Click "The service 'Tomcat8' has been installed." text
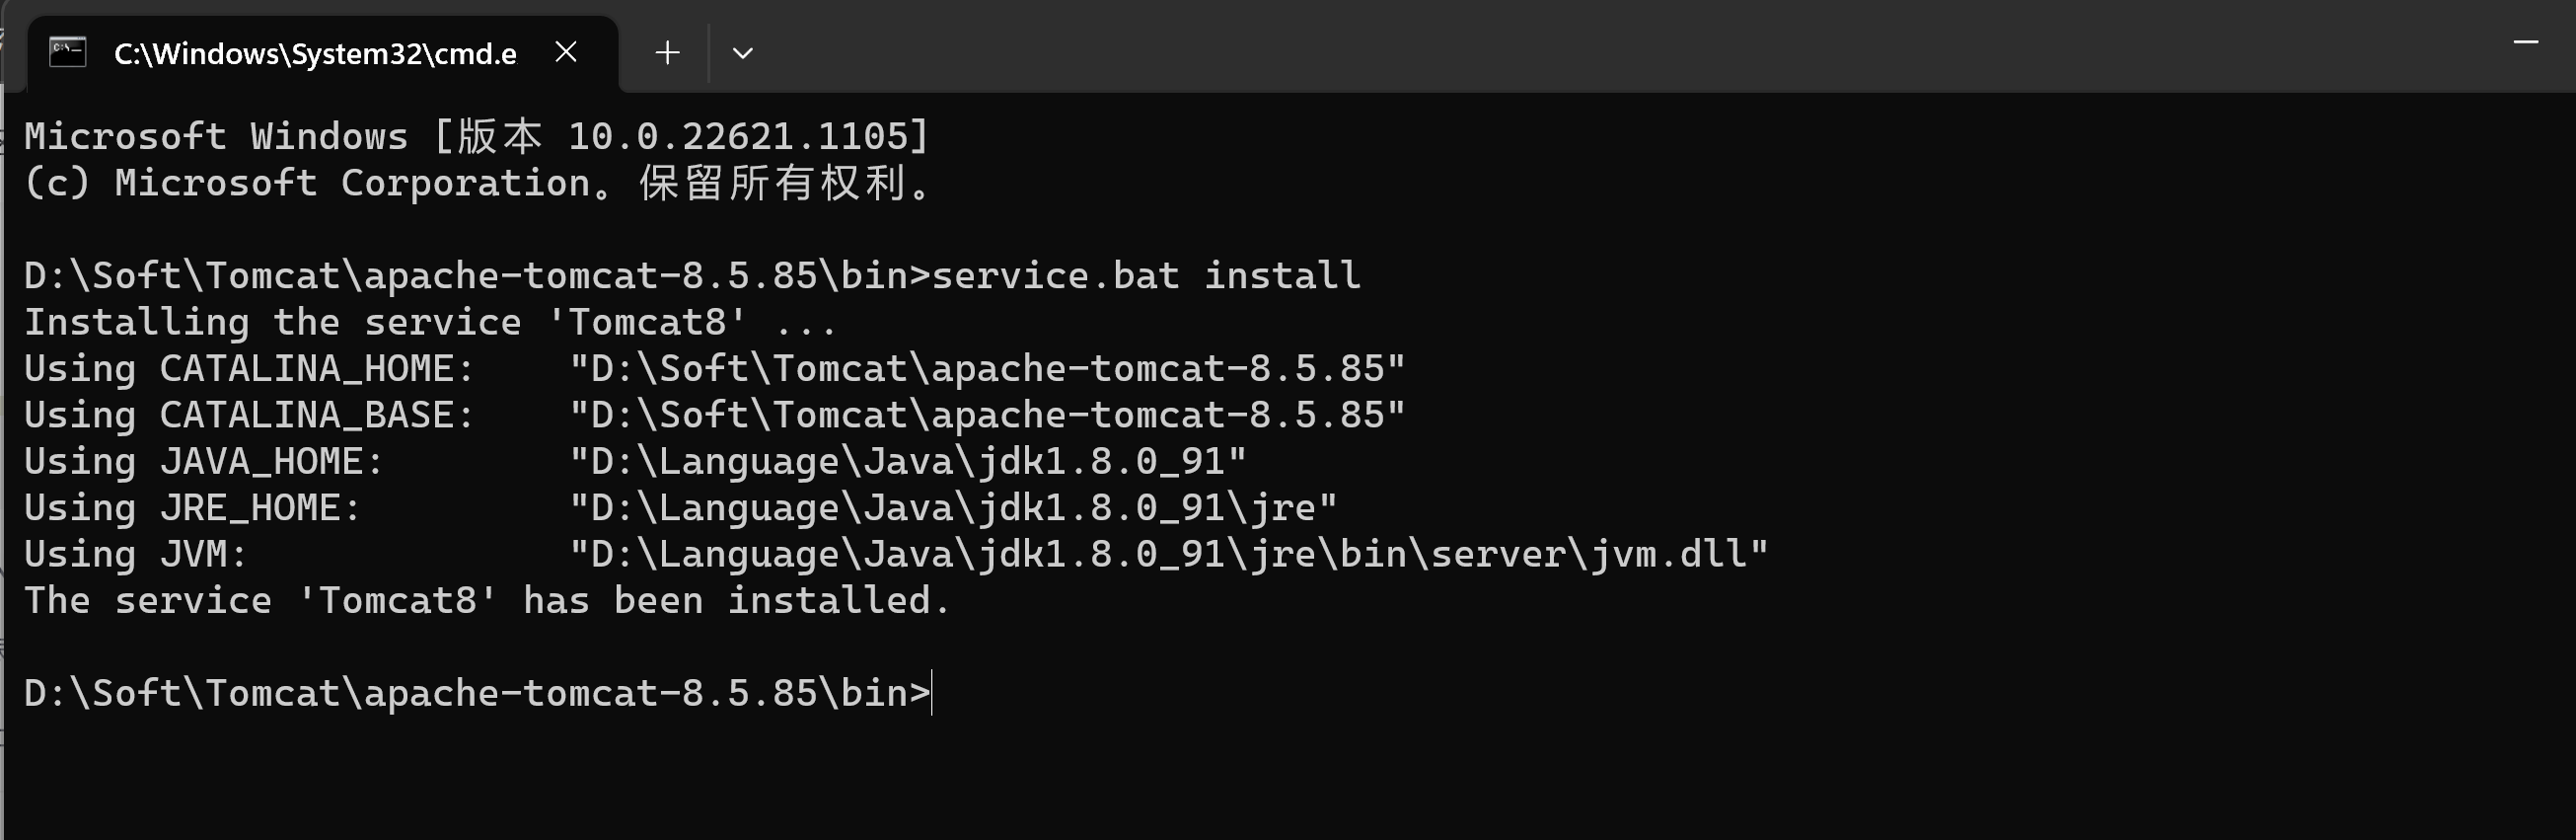The width and height of the screenshot is (2576, 840). click(x=487, y=600)
